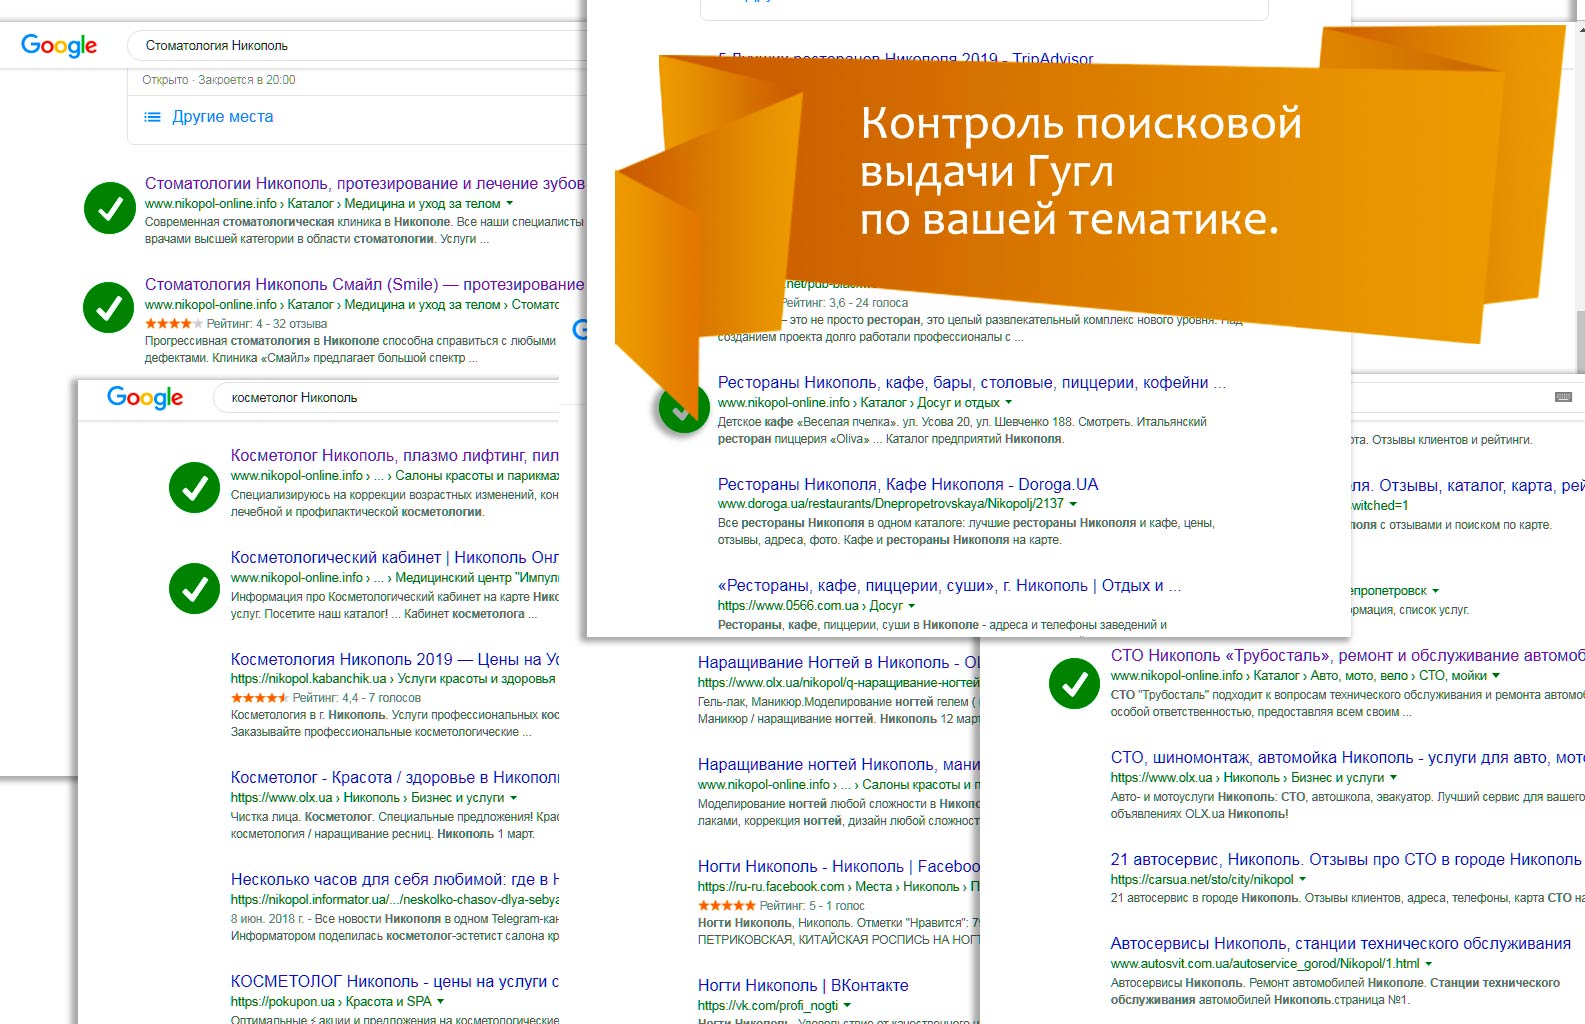Expand the arrow after the doroga.ua restaurants URL
The height and width of the screenshot is (1024, 1585).
(1073, 504)
